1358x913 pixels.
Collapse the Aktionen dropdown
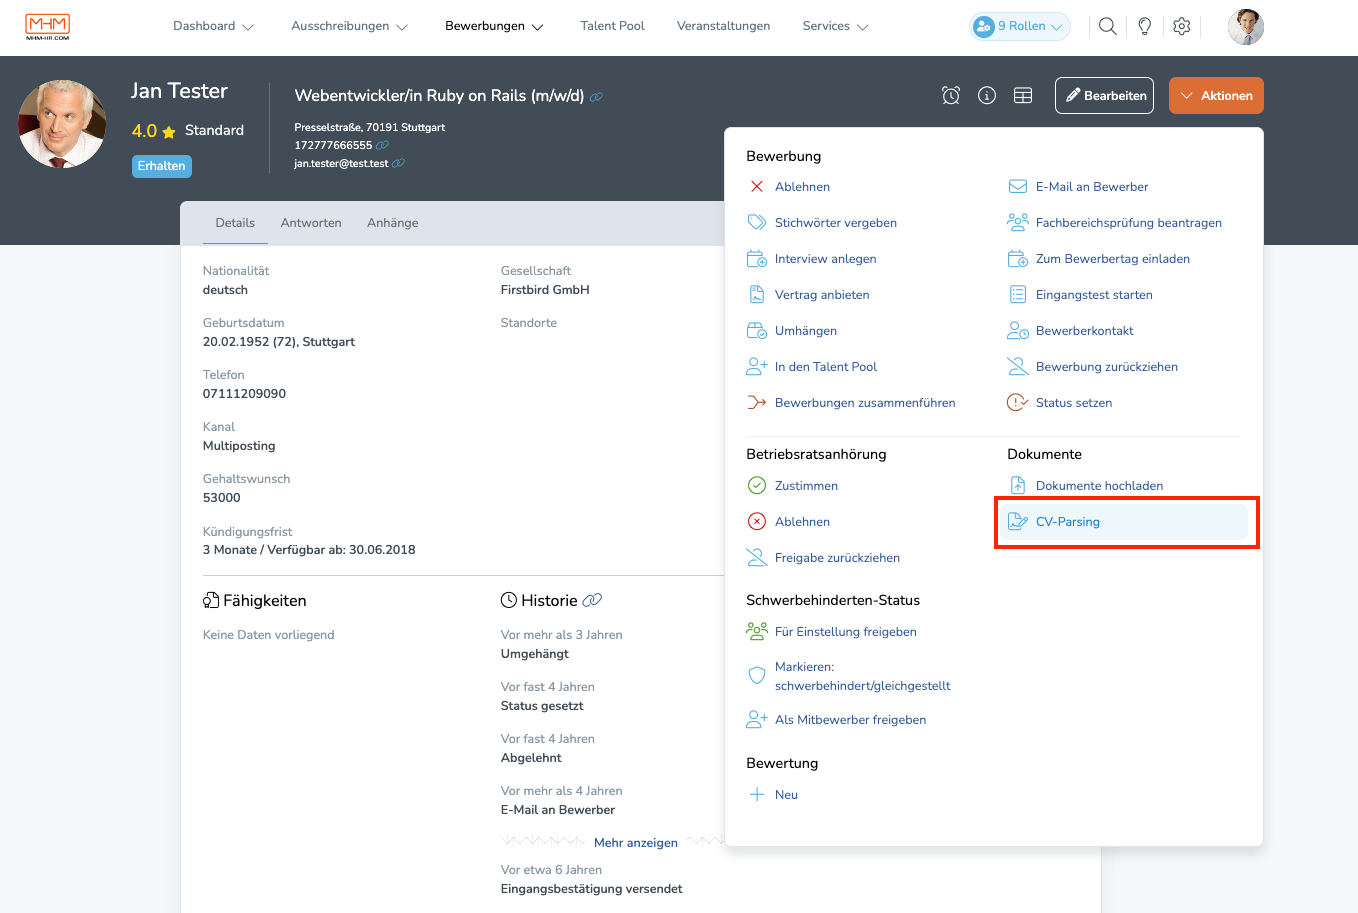coord(1216,96)
